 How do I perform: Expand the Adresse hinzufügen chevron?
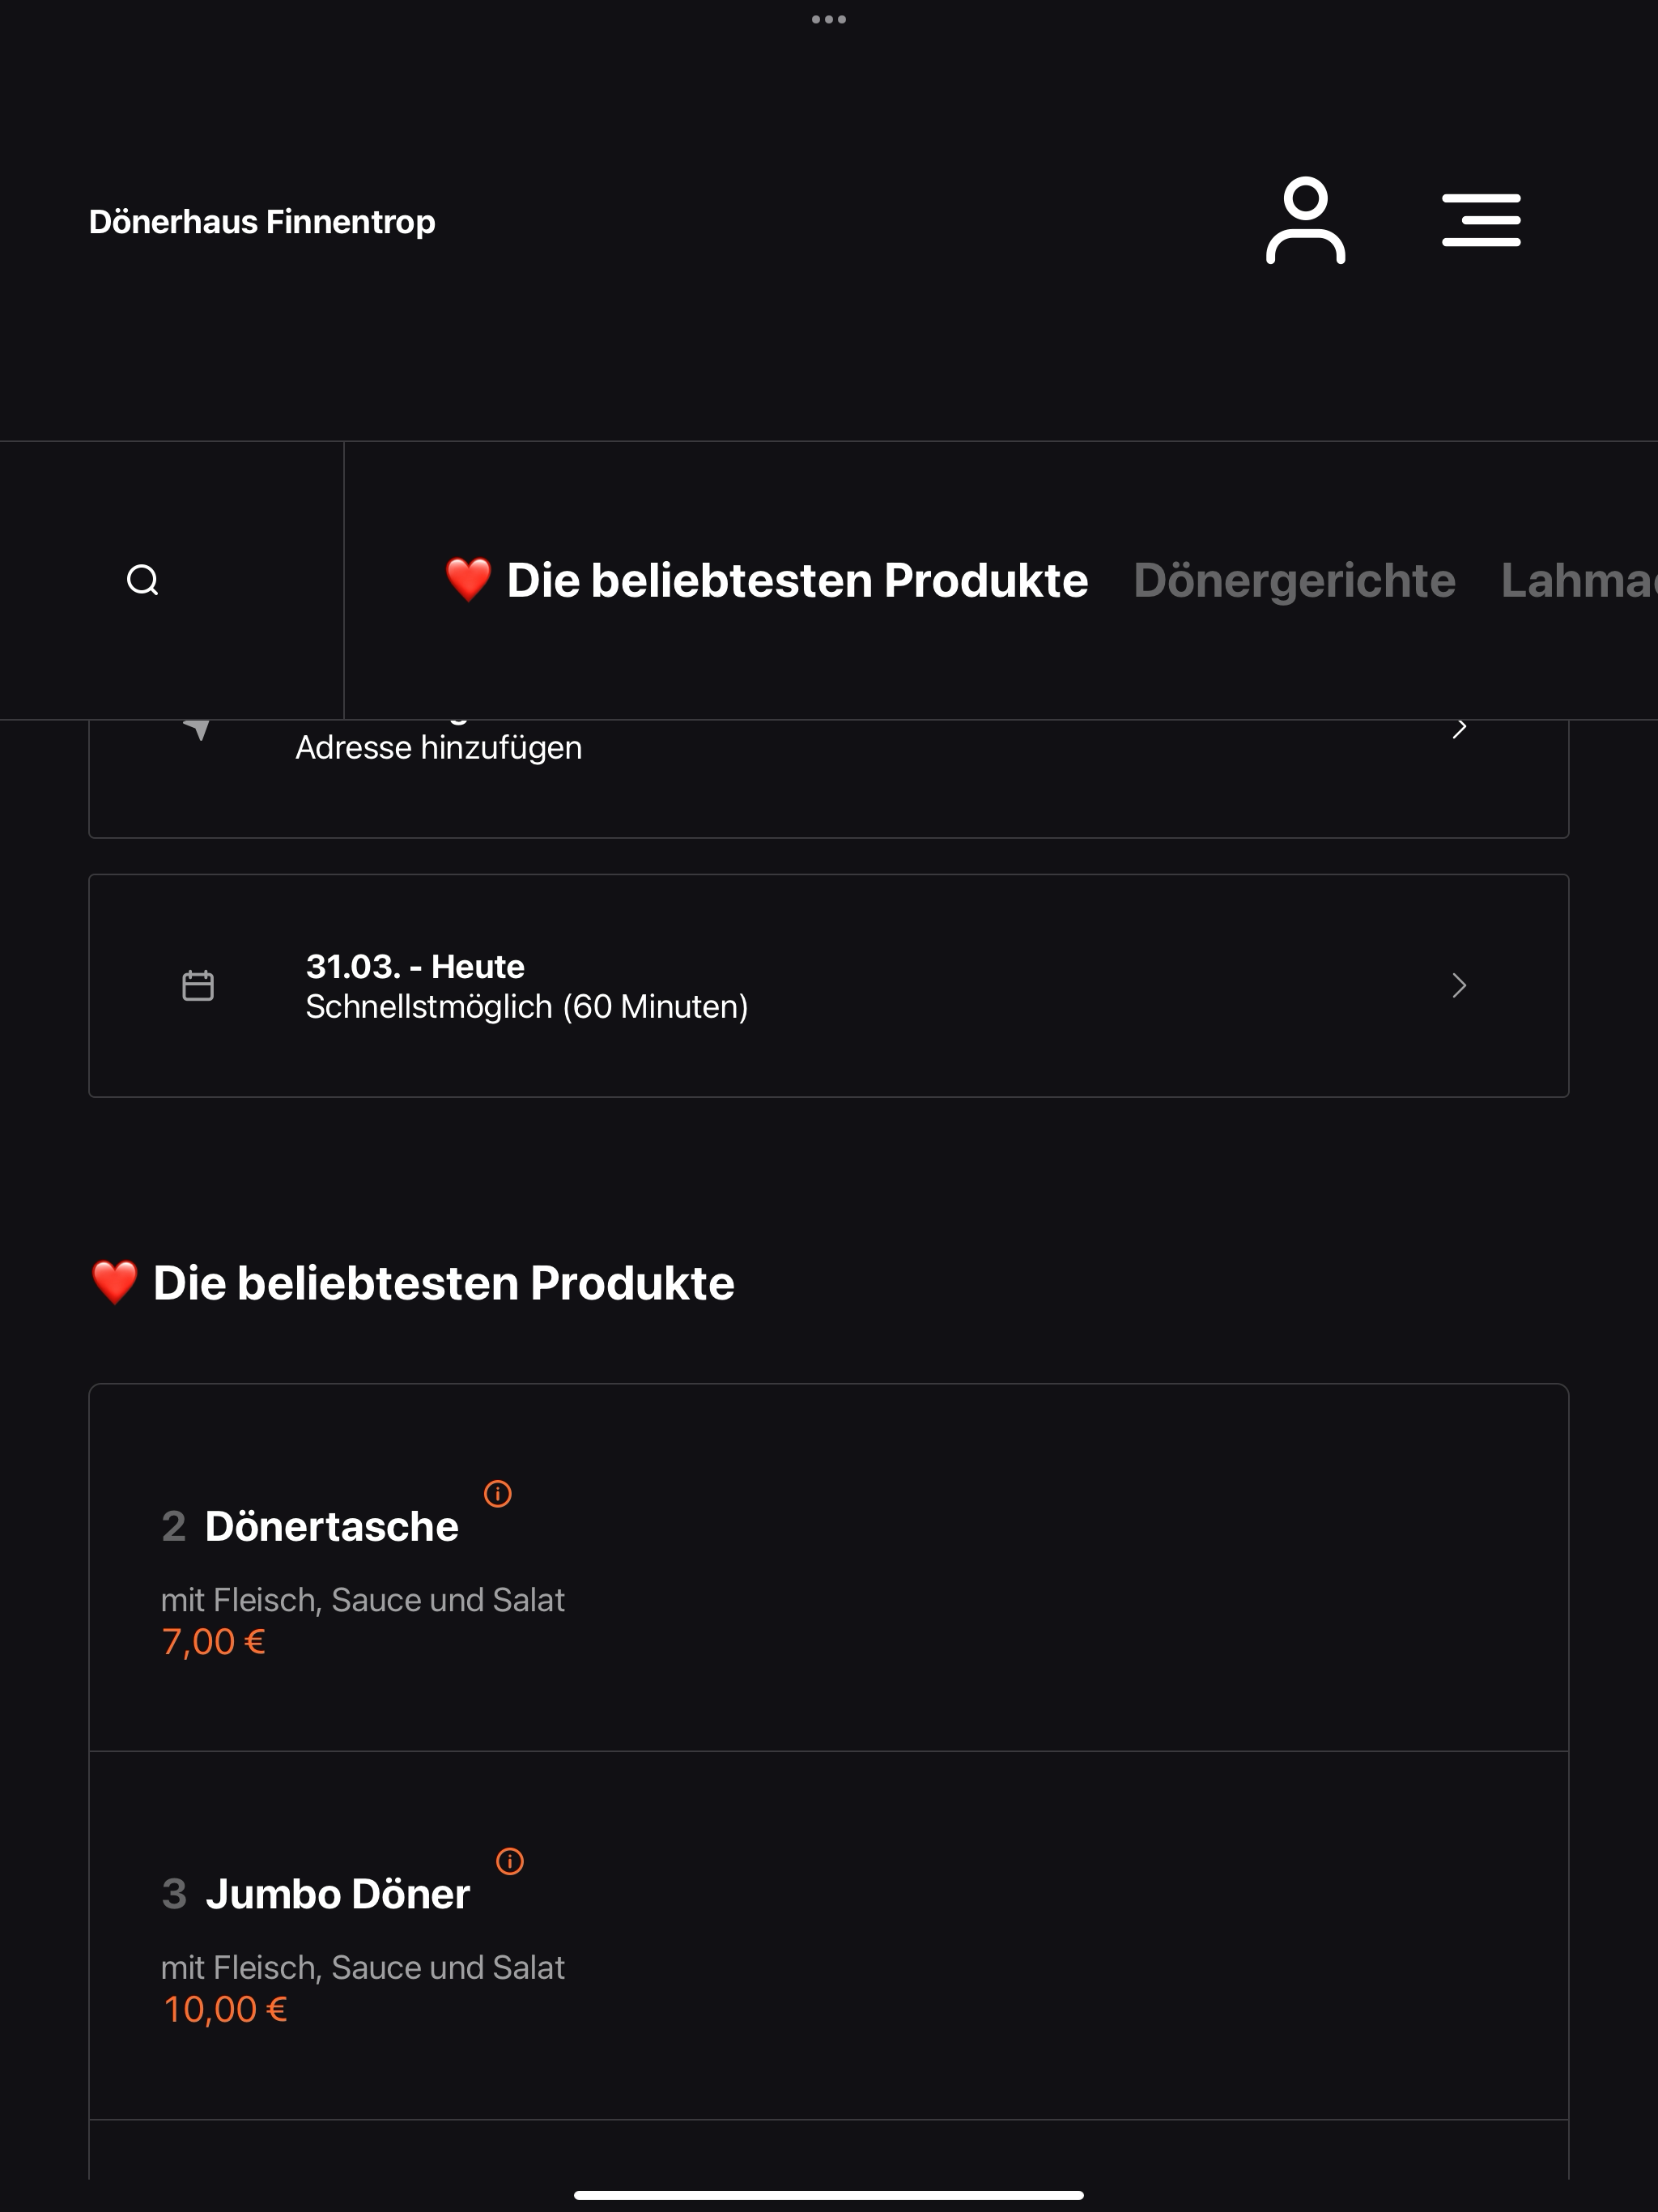click(1459, 728)
